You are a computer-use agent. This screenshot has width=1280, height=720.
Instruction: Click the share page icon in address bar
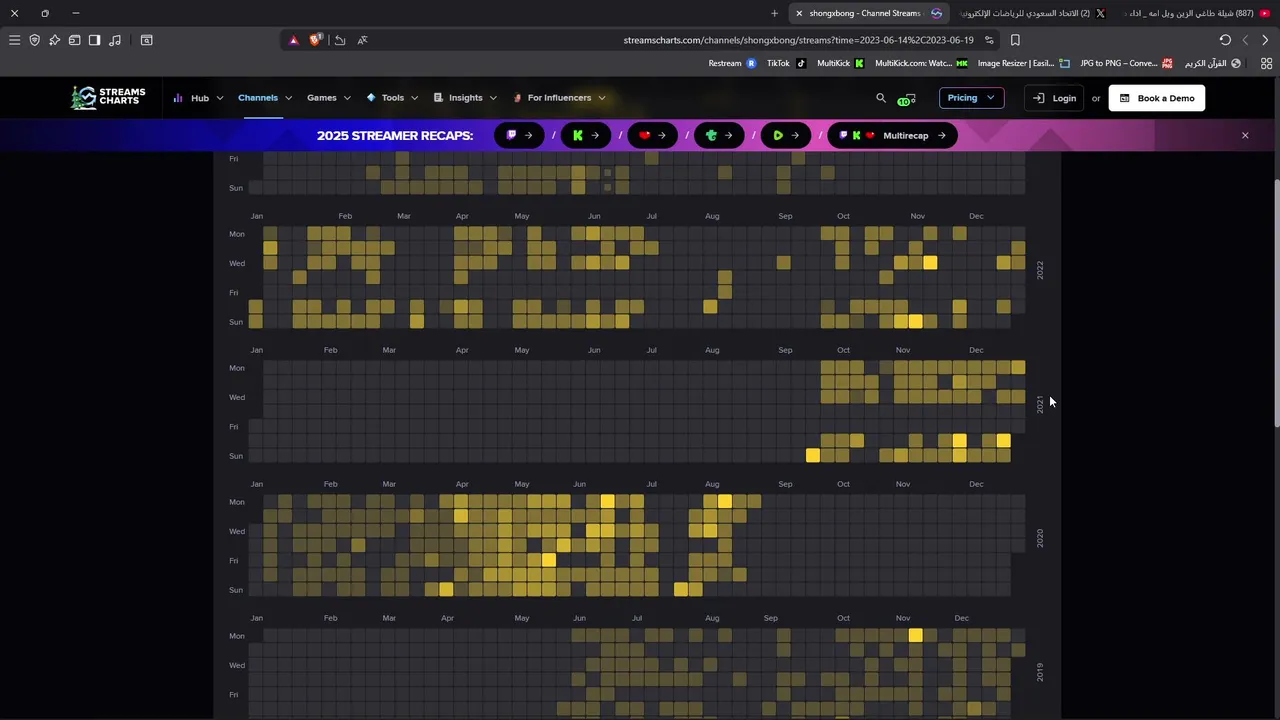tap(340, 40)
